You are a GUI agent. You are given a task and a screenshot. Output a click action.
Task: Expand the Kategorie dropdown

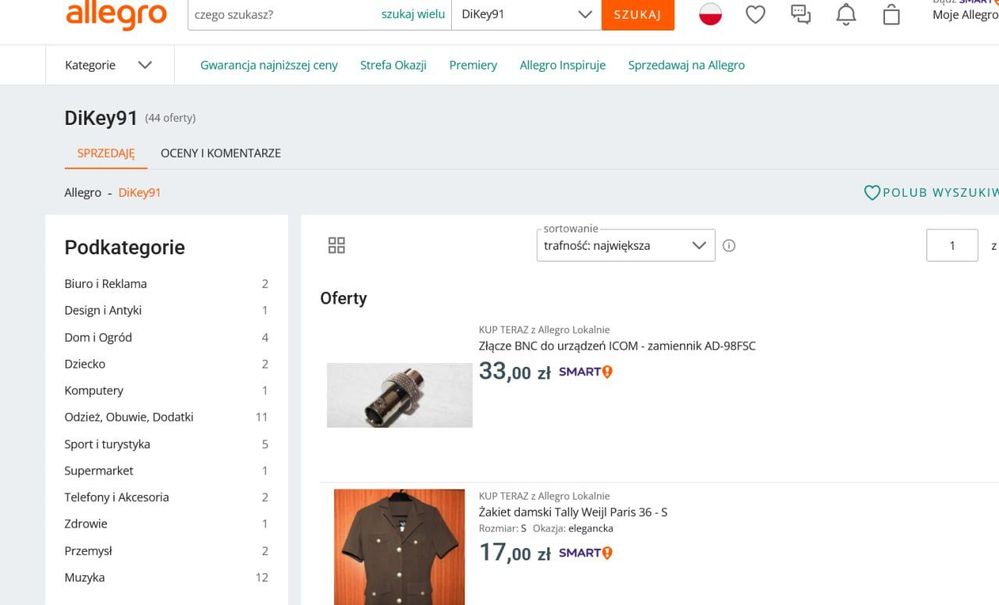[108, 65]
